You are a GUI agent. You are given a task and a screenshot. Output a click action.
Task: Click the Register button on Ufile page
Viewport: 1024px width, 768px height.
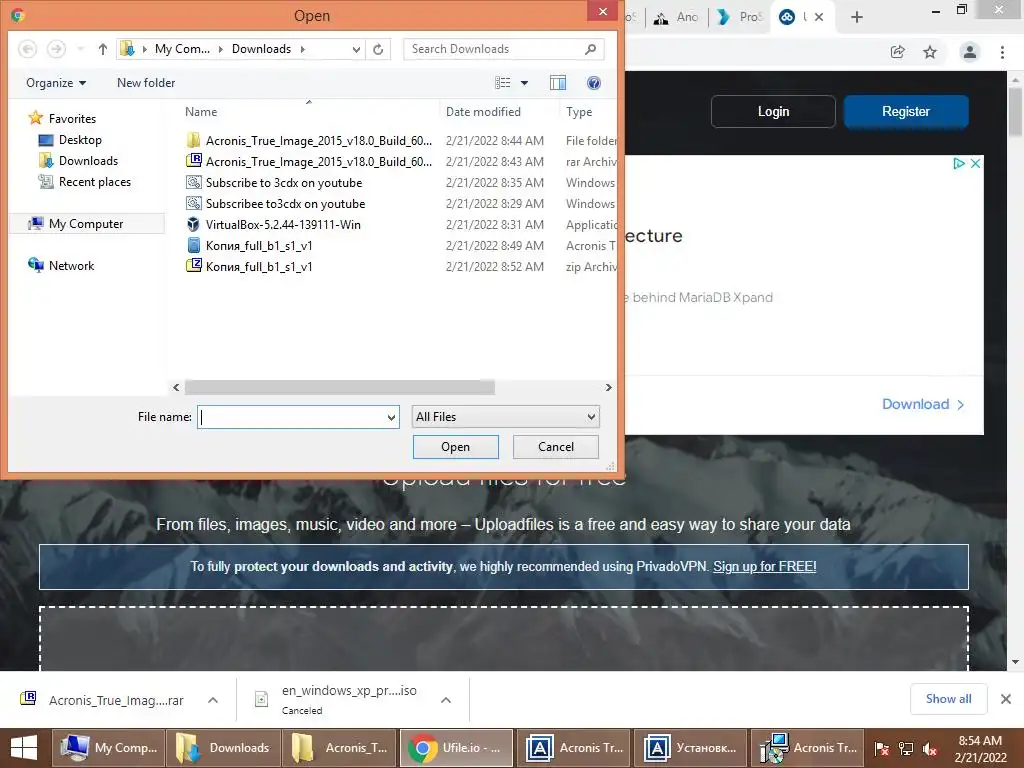tap(906, 112)
